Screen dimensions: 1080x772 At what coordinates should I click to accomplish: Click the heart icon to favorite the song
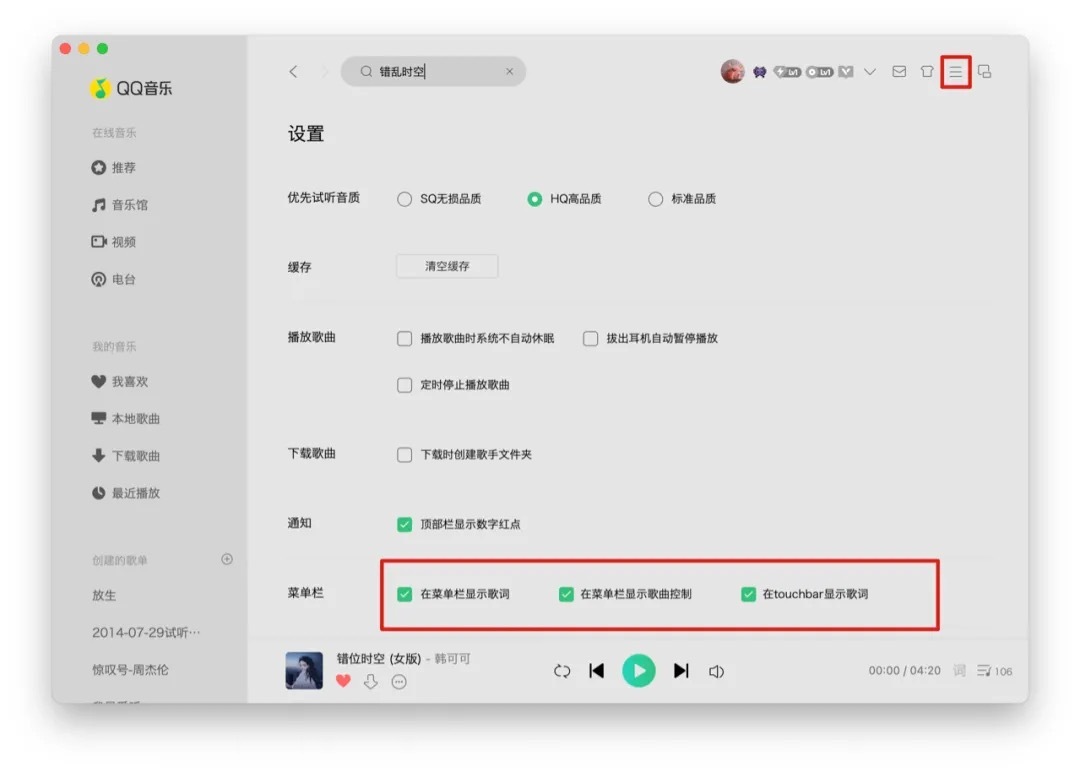[343, 681]
